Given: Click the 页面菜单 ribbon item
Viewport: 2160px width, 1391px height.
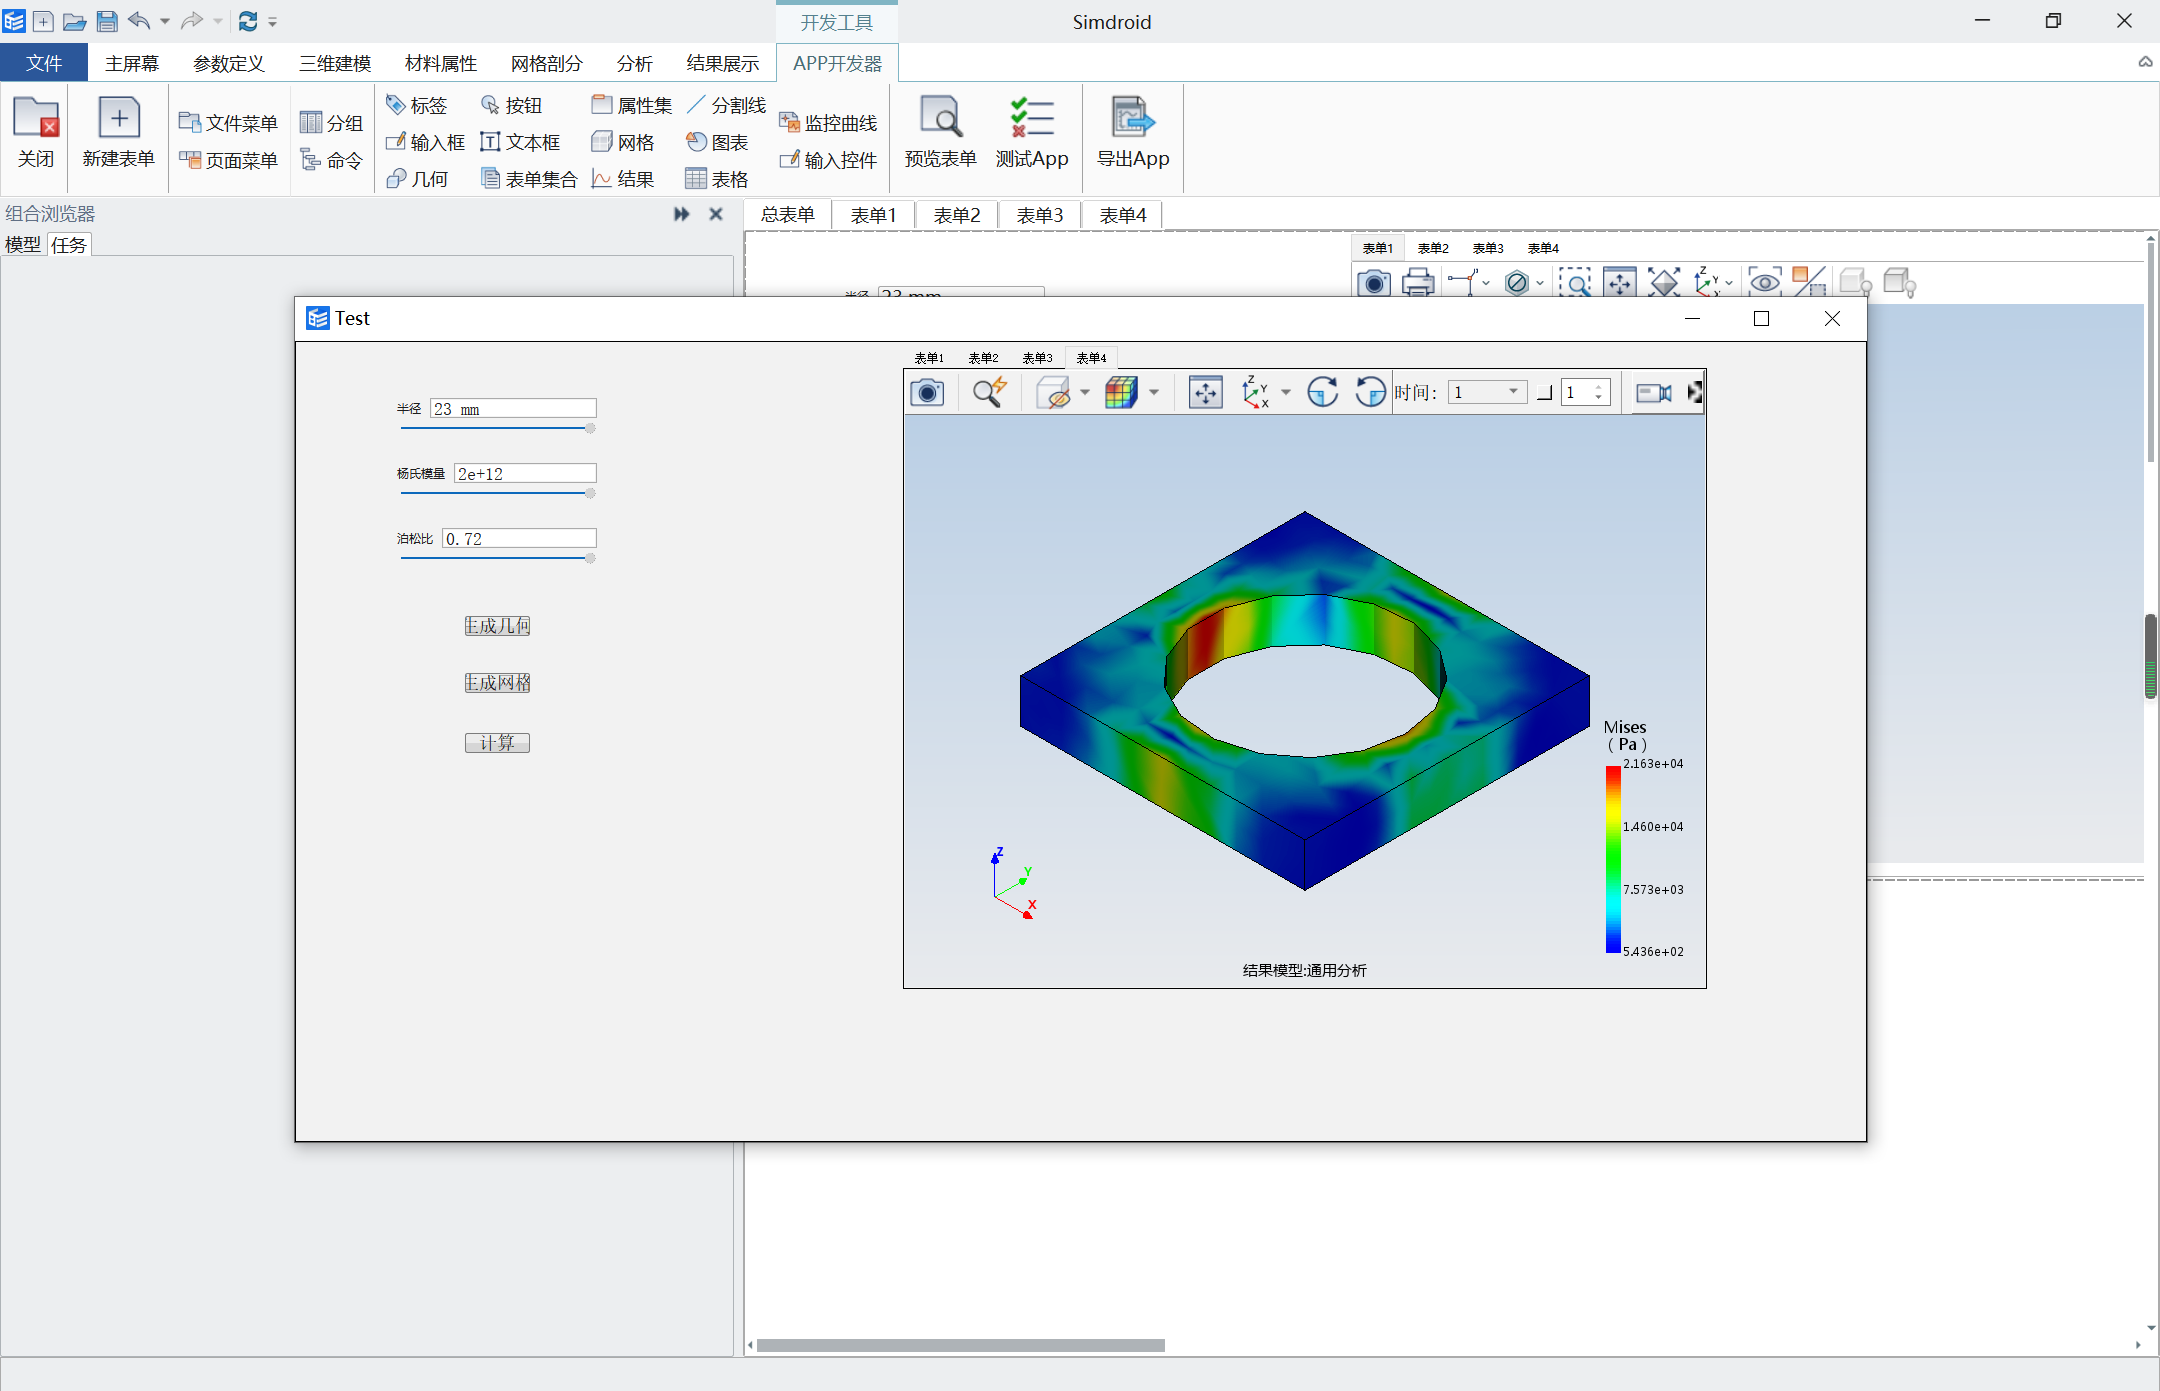Looking at the screenshot, I should pyautogui.click(x=228, y=160).
